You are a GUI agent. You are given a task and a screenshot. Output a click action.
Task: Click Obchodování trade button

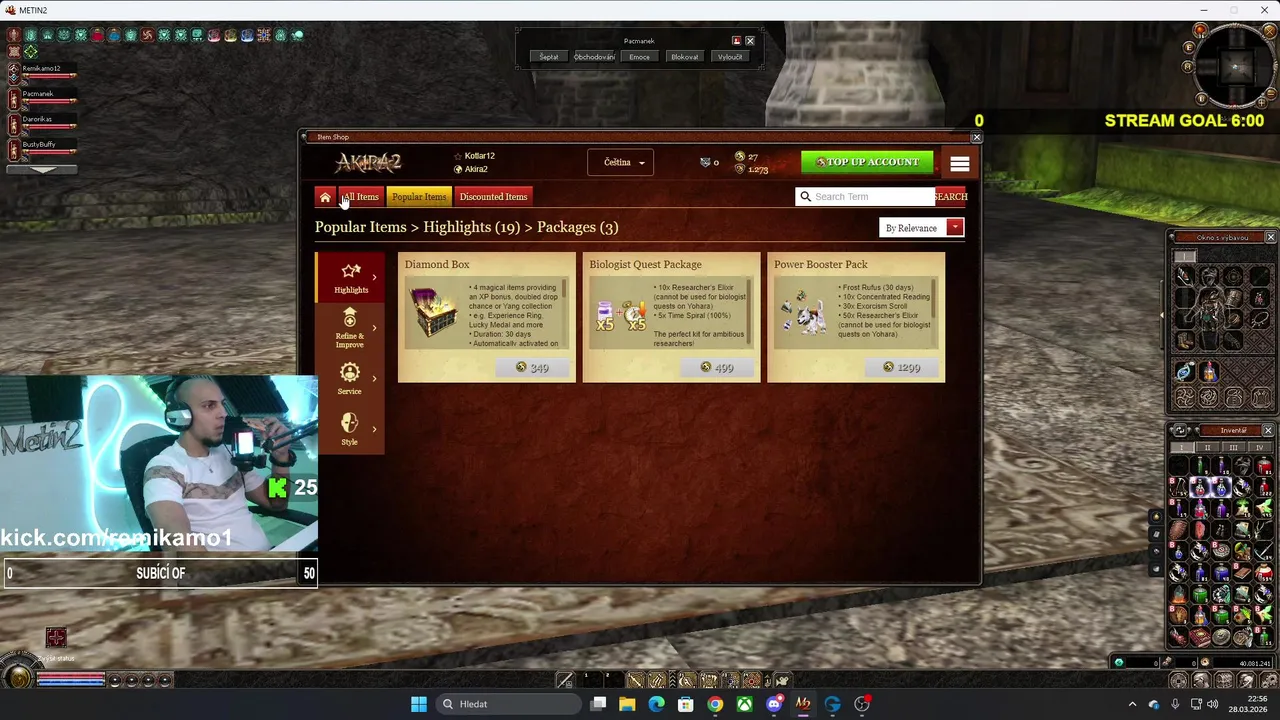(x=594, y=57)
